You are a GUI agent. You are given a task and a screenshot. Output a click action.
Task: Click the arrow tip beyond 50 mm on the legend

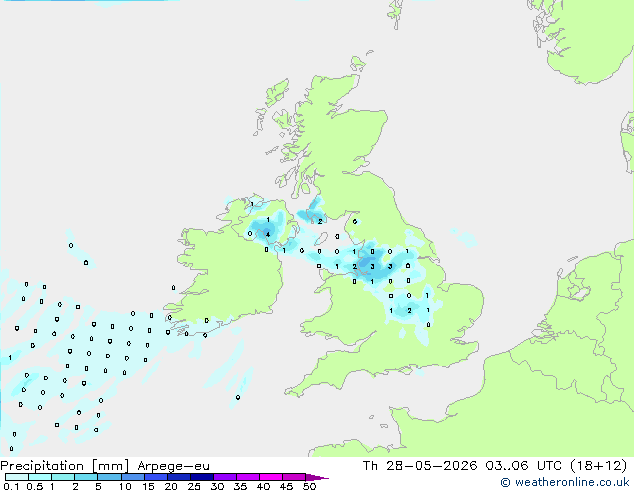pos(318,477)
